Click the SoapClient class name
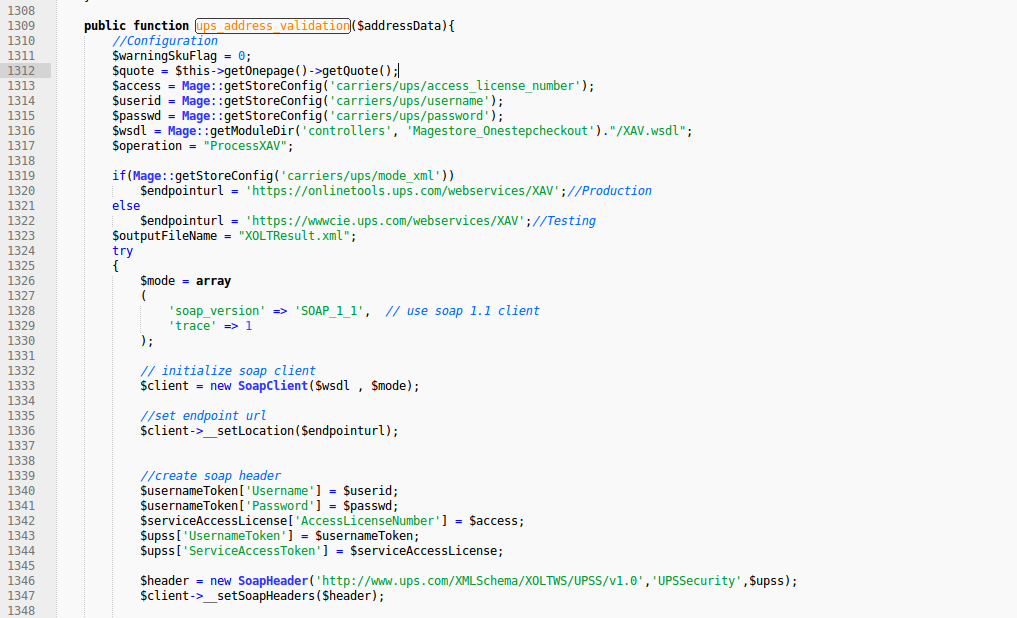The width and height of the screenshot is (1017, 618). 272,386
